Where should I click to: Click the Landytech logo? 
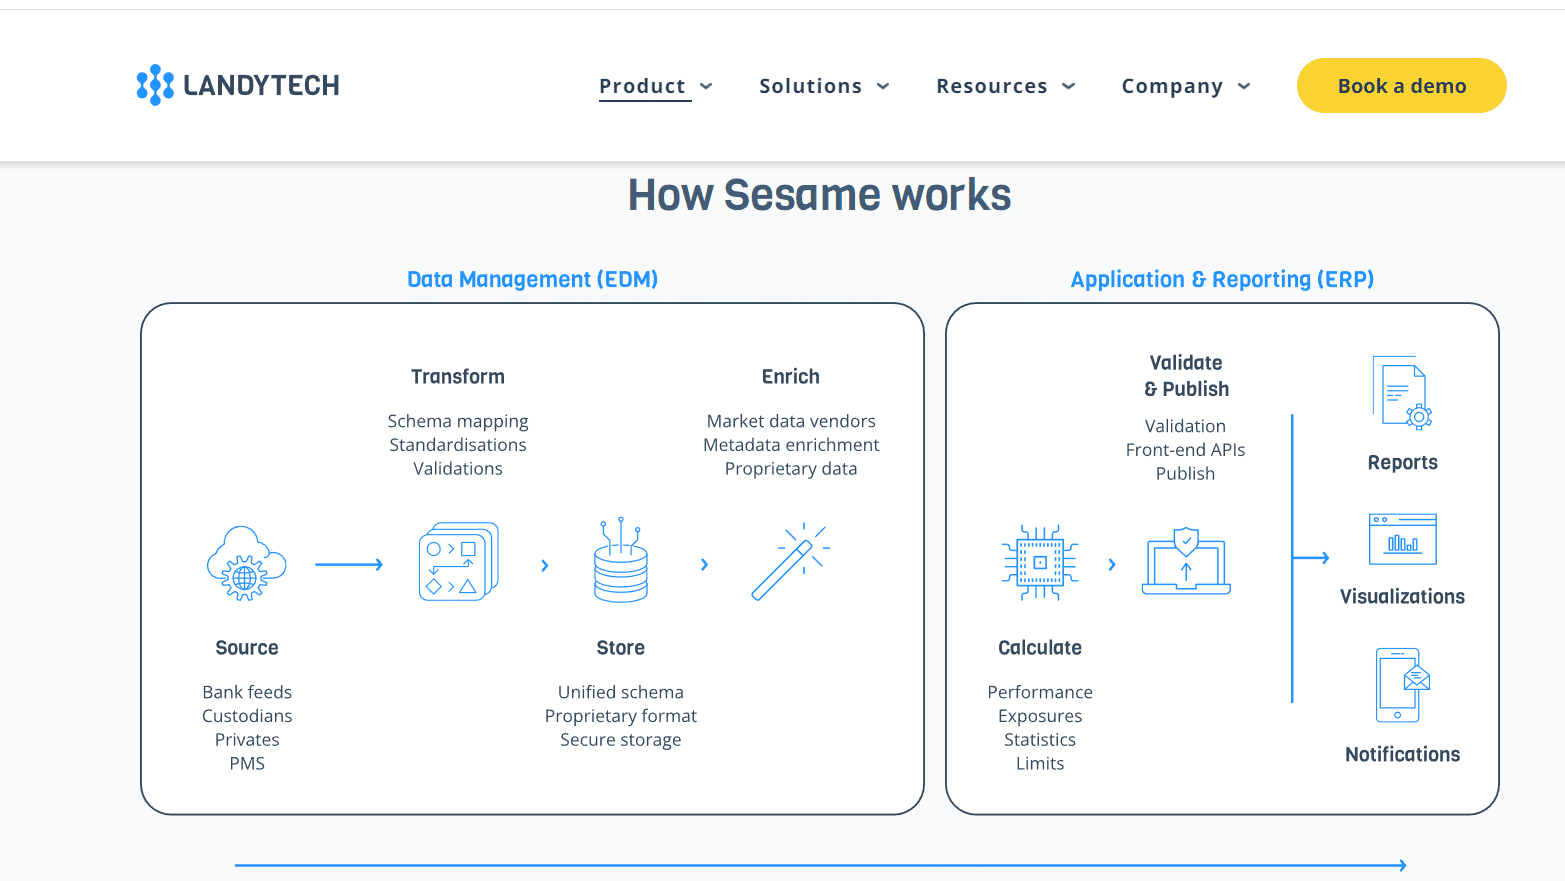[238, 85]
